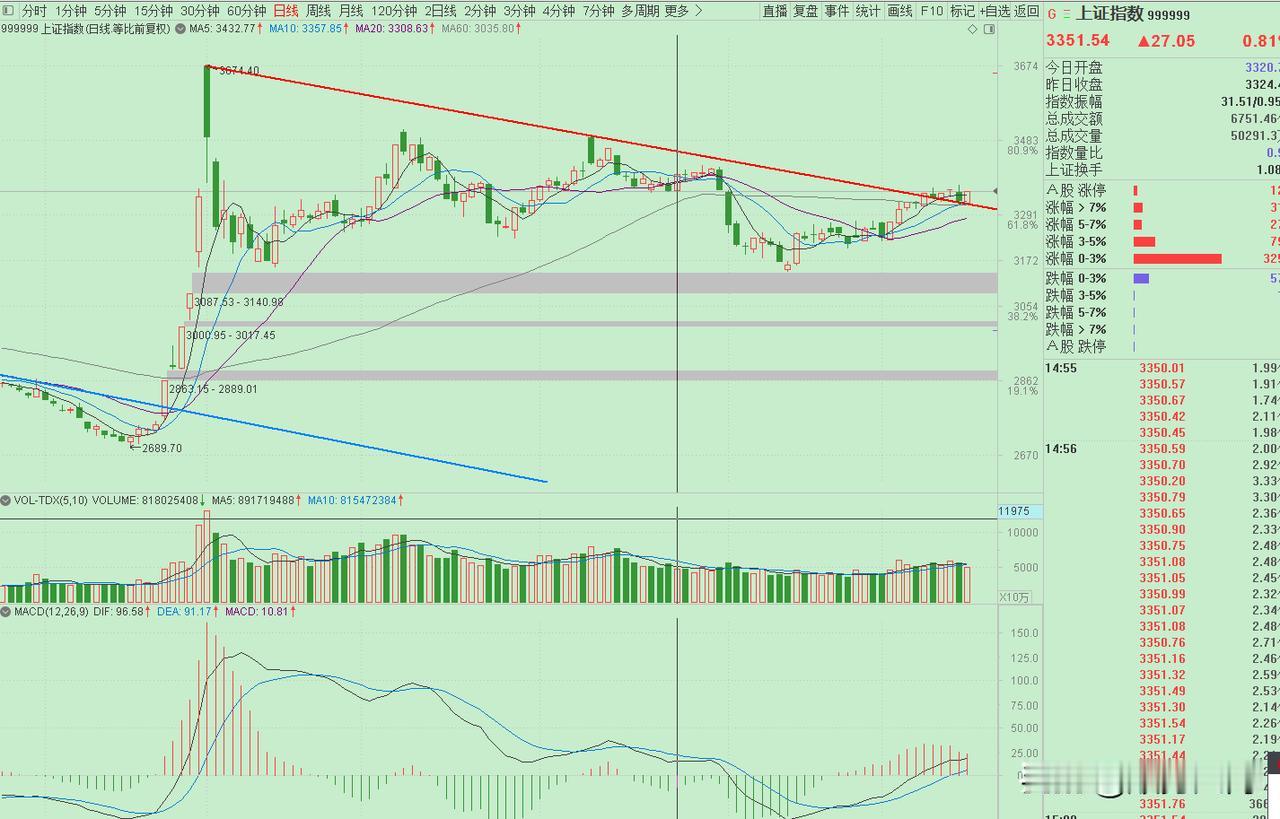The width and height of the screenshot is (1280, 819).
Task: Open the 多周期 multi-period view
Action: coord(640,11)
